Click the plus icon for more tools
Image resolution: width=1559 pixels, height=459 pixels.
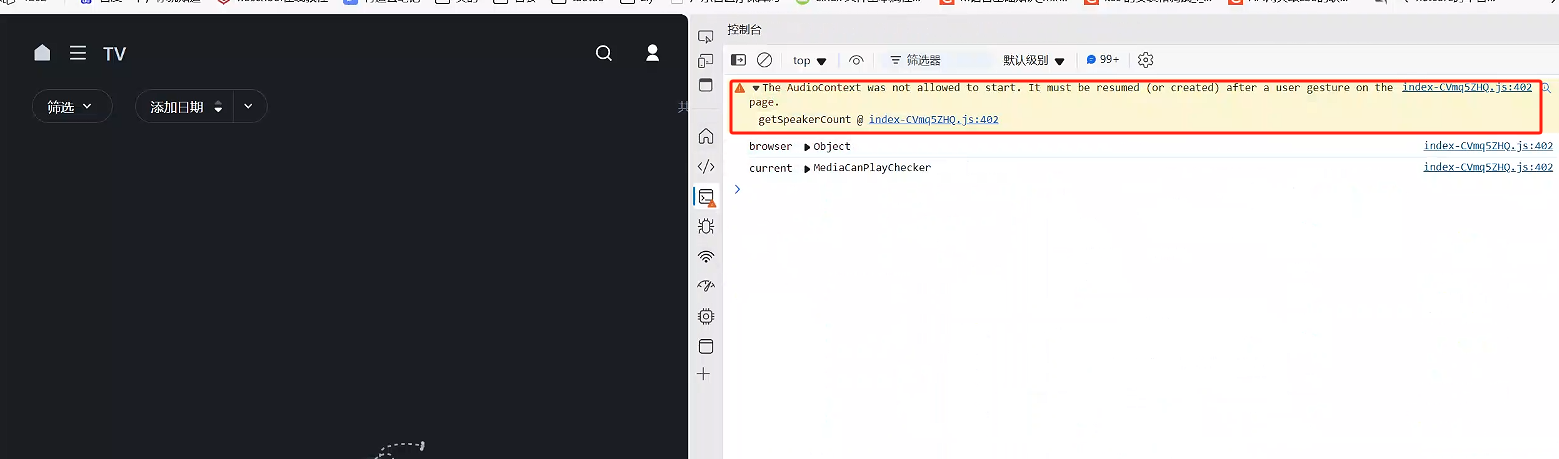tap(704, 374)
